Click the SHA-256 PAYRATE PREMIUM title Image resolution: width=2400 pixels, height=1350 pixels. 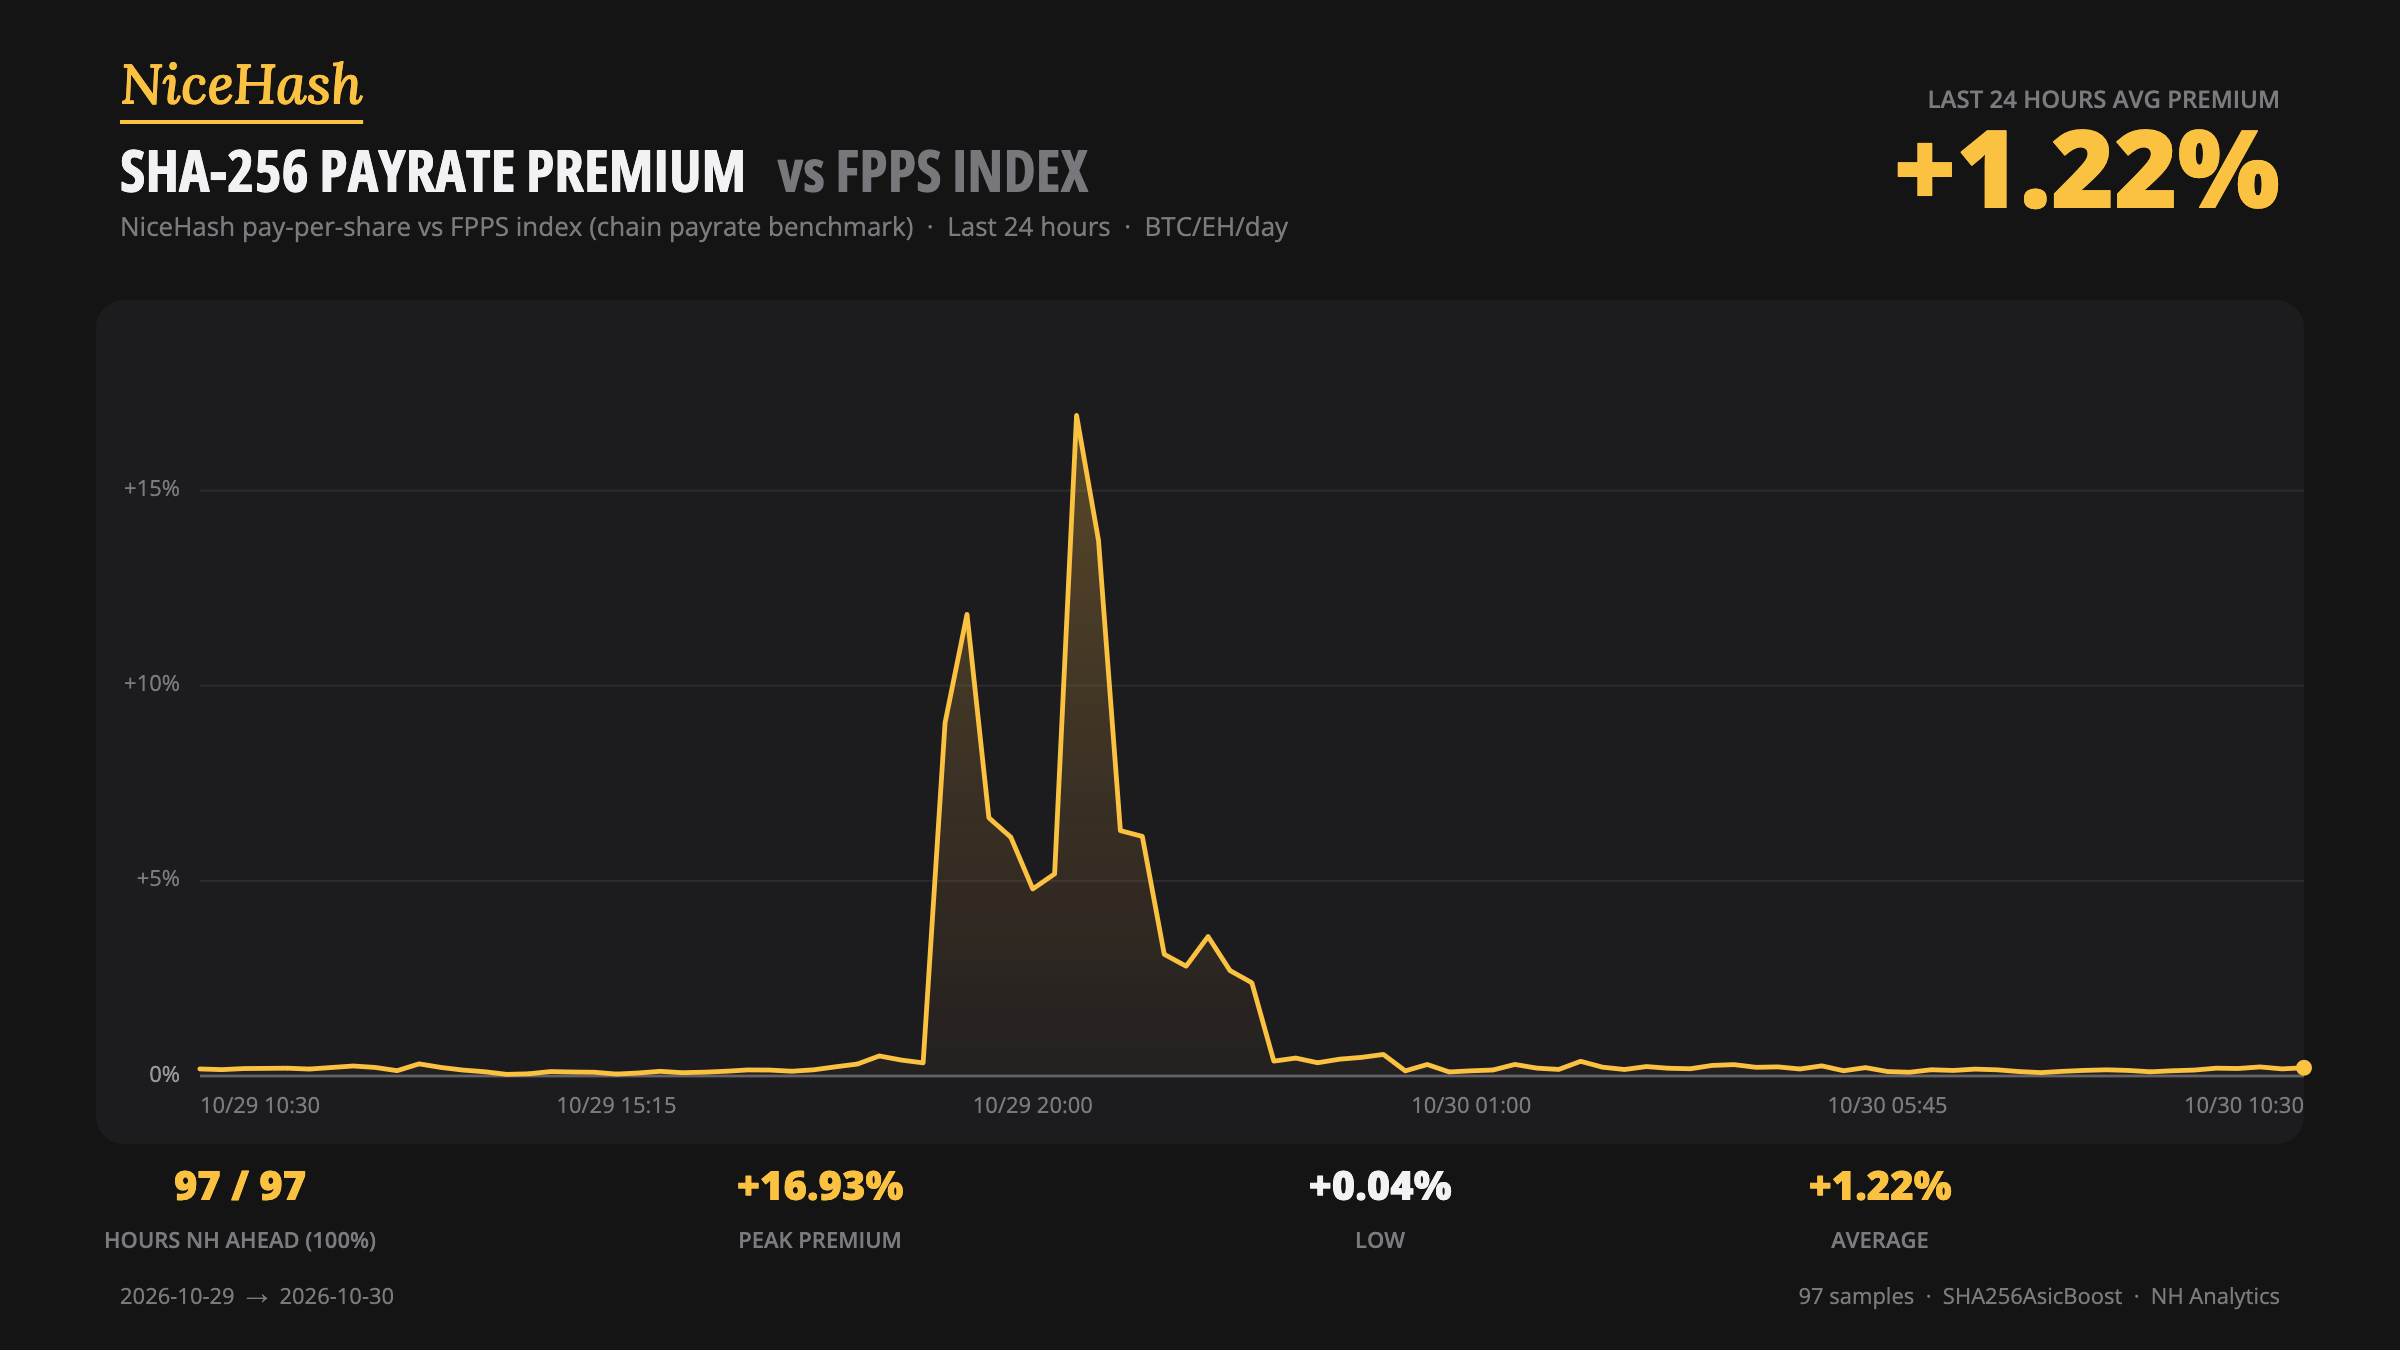432,172
